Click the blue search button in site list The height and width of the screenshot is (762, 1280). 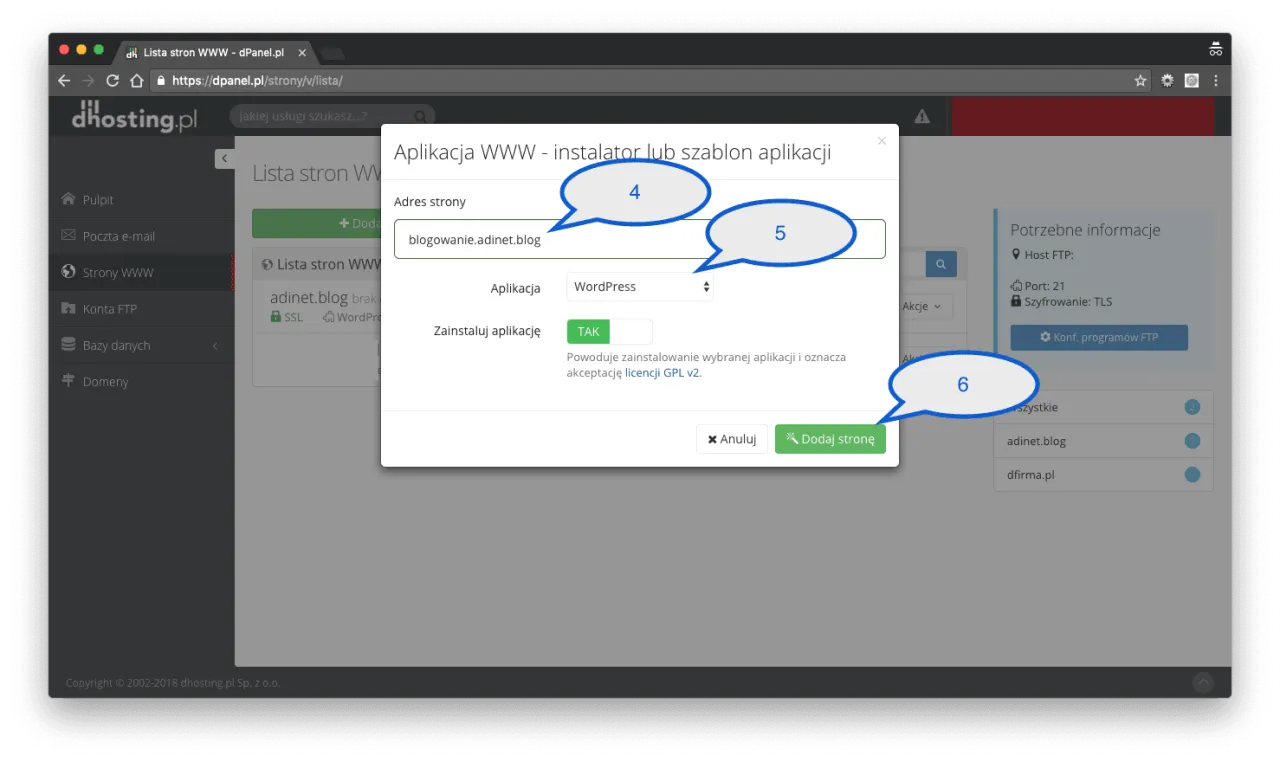click(941, 264)
